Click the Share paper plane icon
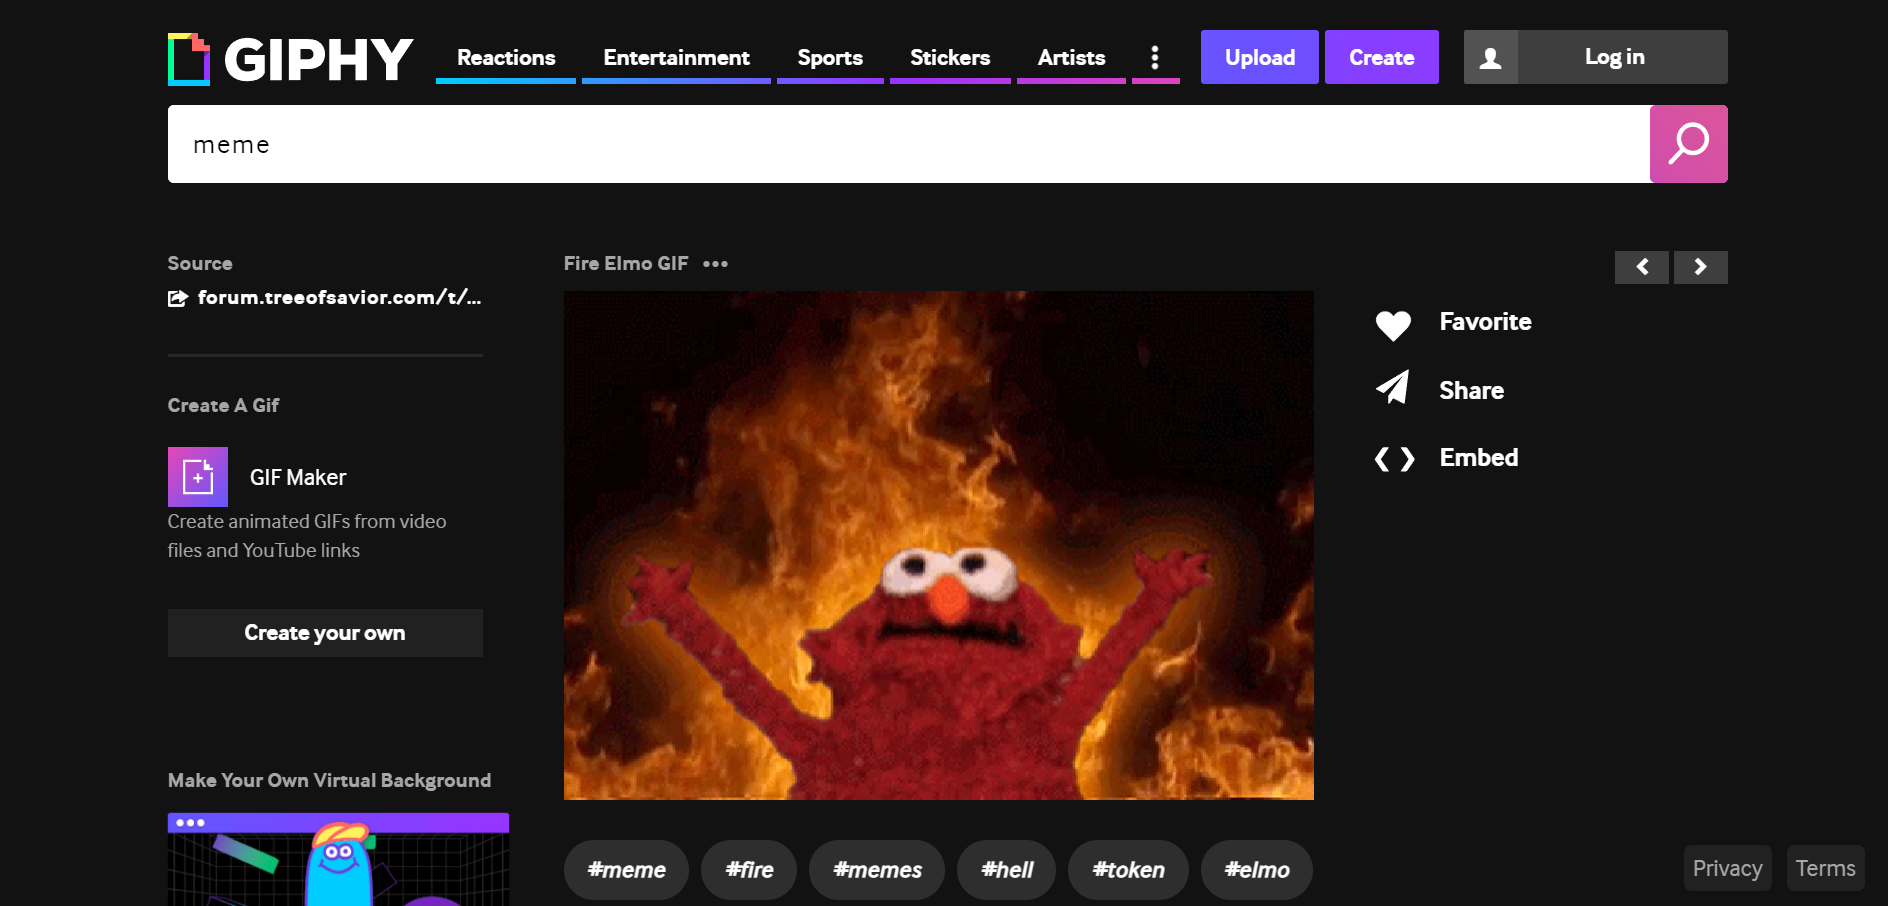The image size is (1888, 906). pyautogui.click(x=1393, y=388)
